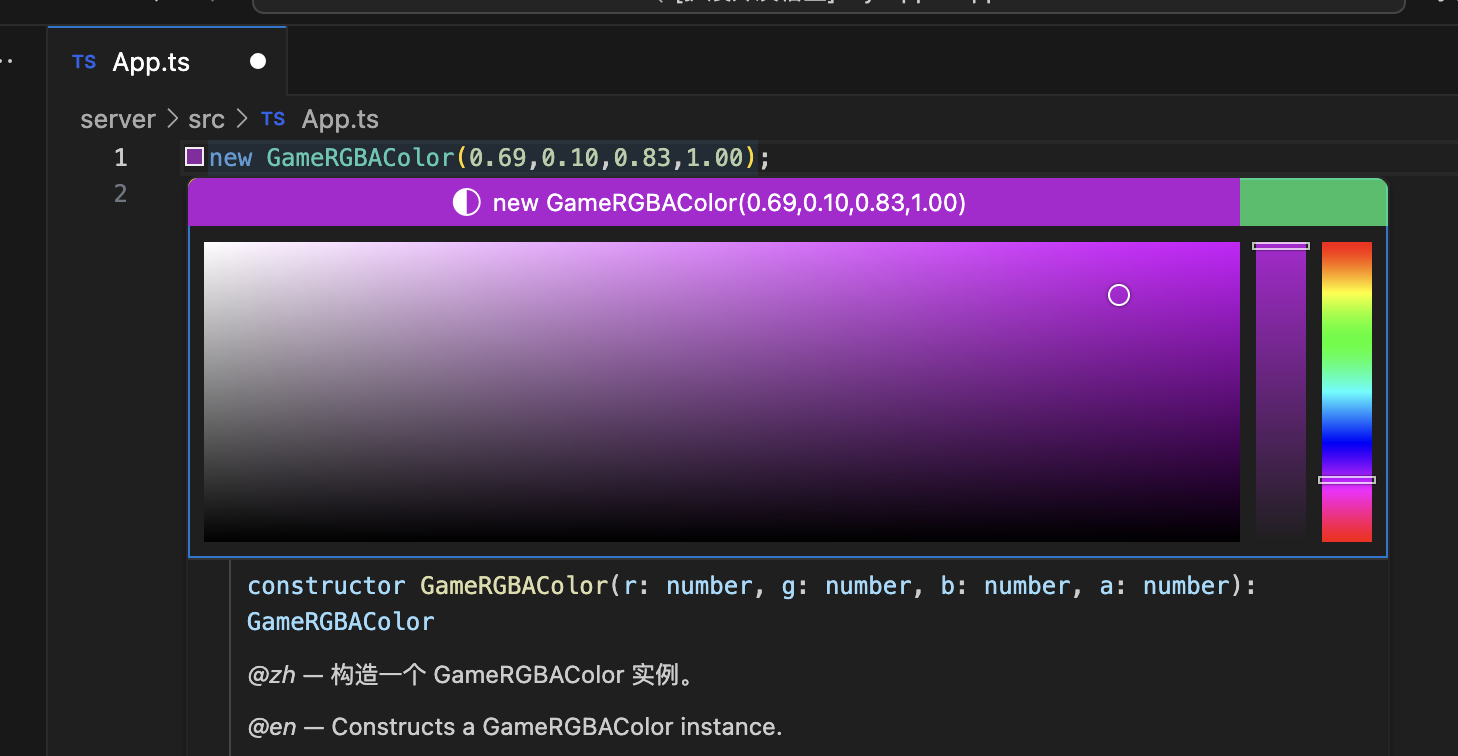1458x756 pixels.
Task: Select the App.ts editor tab
Action: point(151,62)
